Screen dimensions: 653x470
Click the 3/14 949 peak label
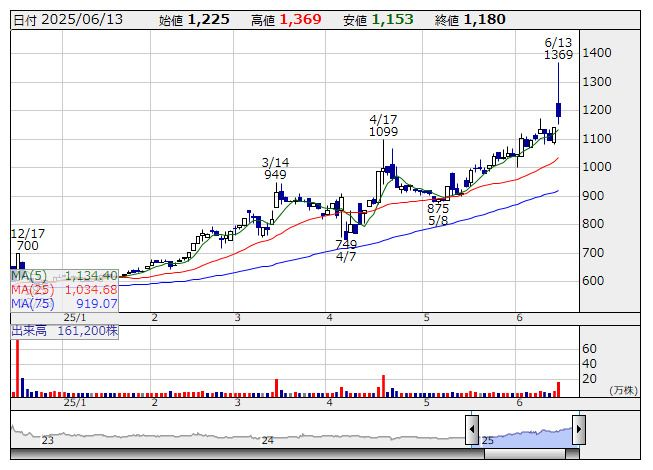coord(275,168)
